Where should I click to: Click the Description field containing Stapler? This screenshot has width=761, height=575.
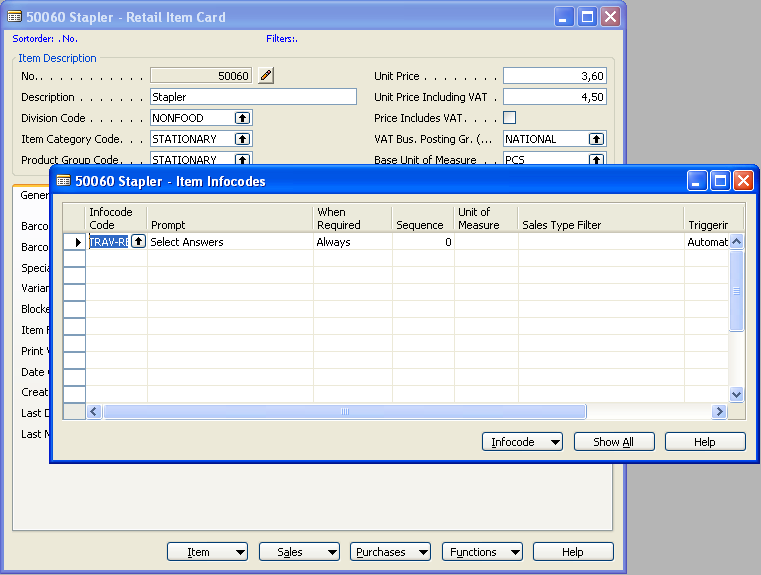tap(253, 97)
